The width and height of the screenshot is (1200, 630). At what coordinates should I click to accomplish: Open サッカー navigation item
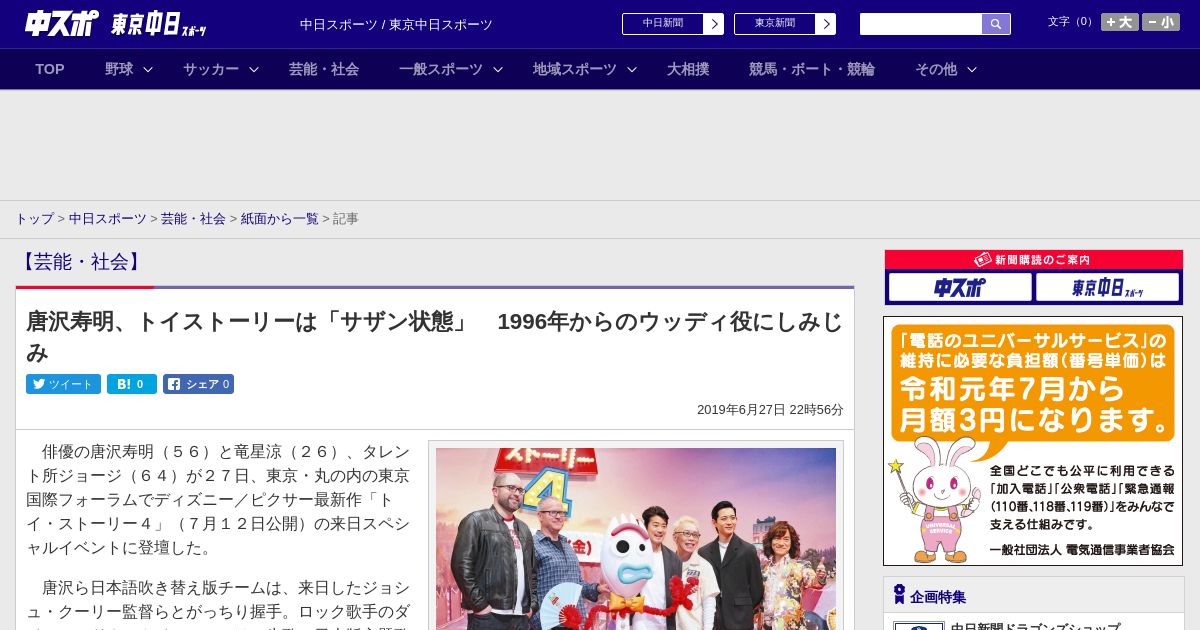pyautogui.click(x=211, y=69)
